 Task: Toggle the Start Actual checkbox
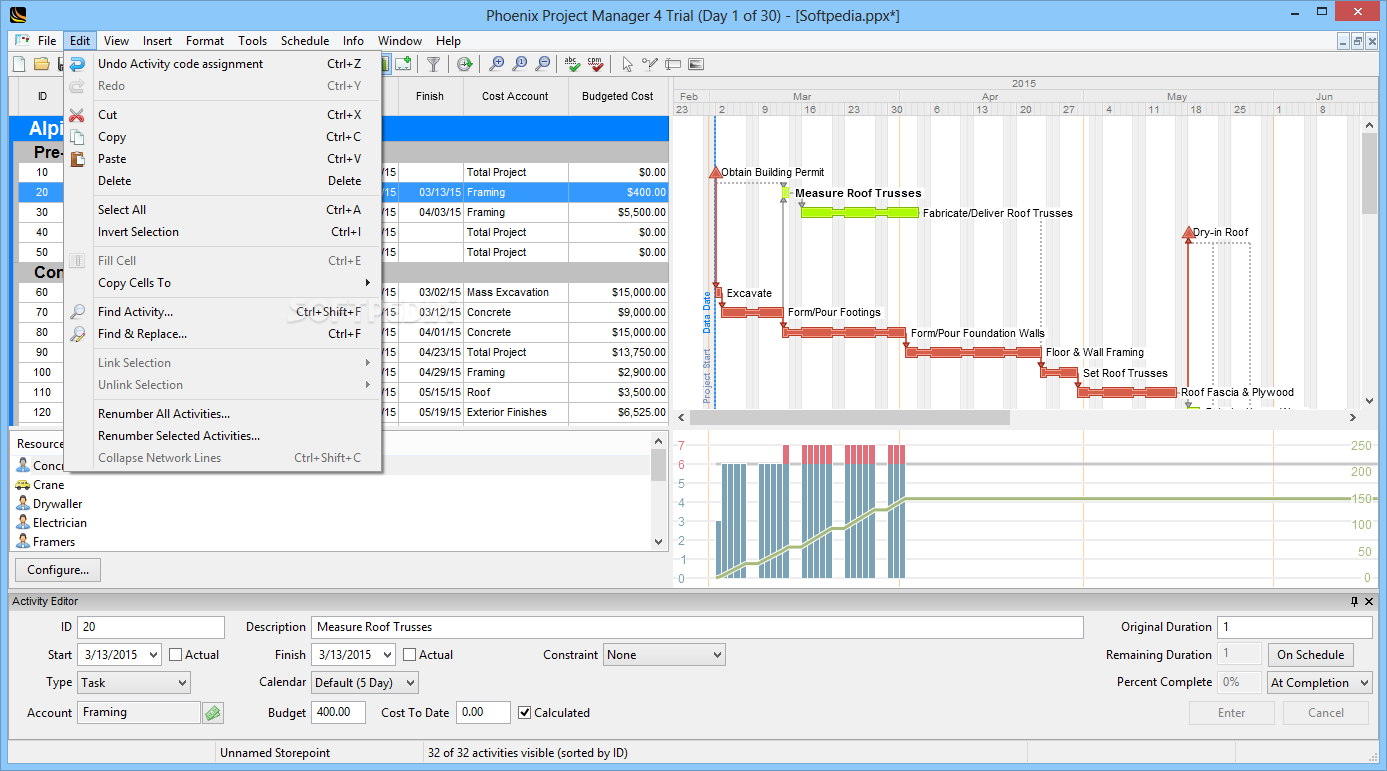(x=176, y=655)
